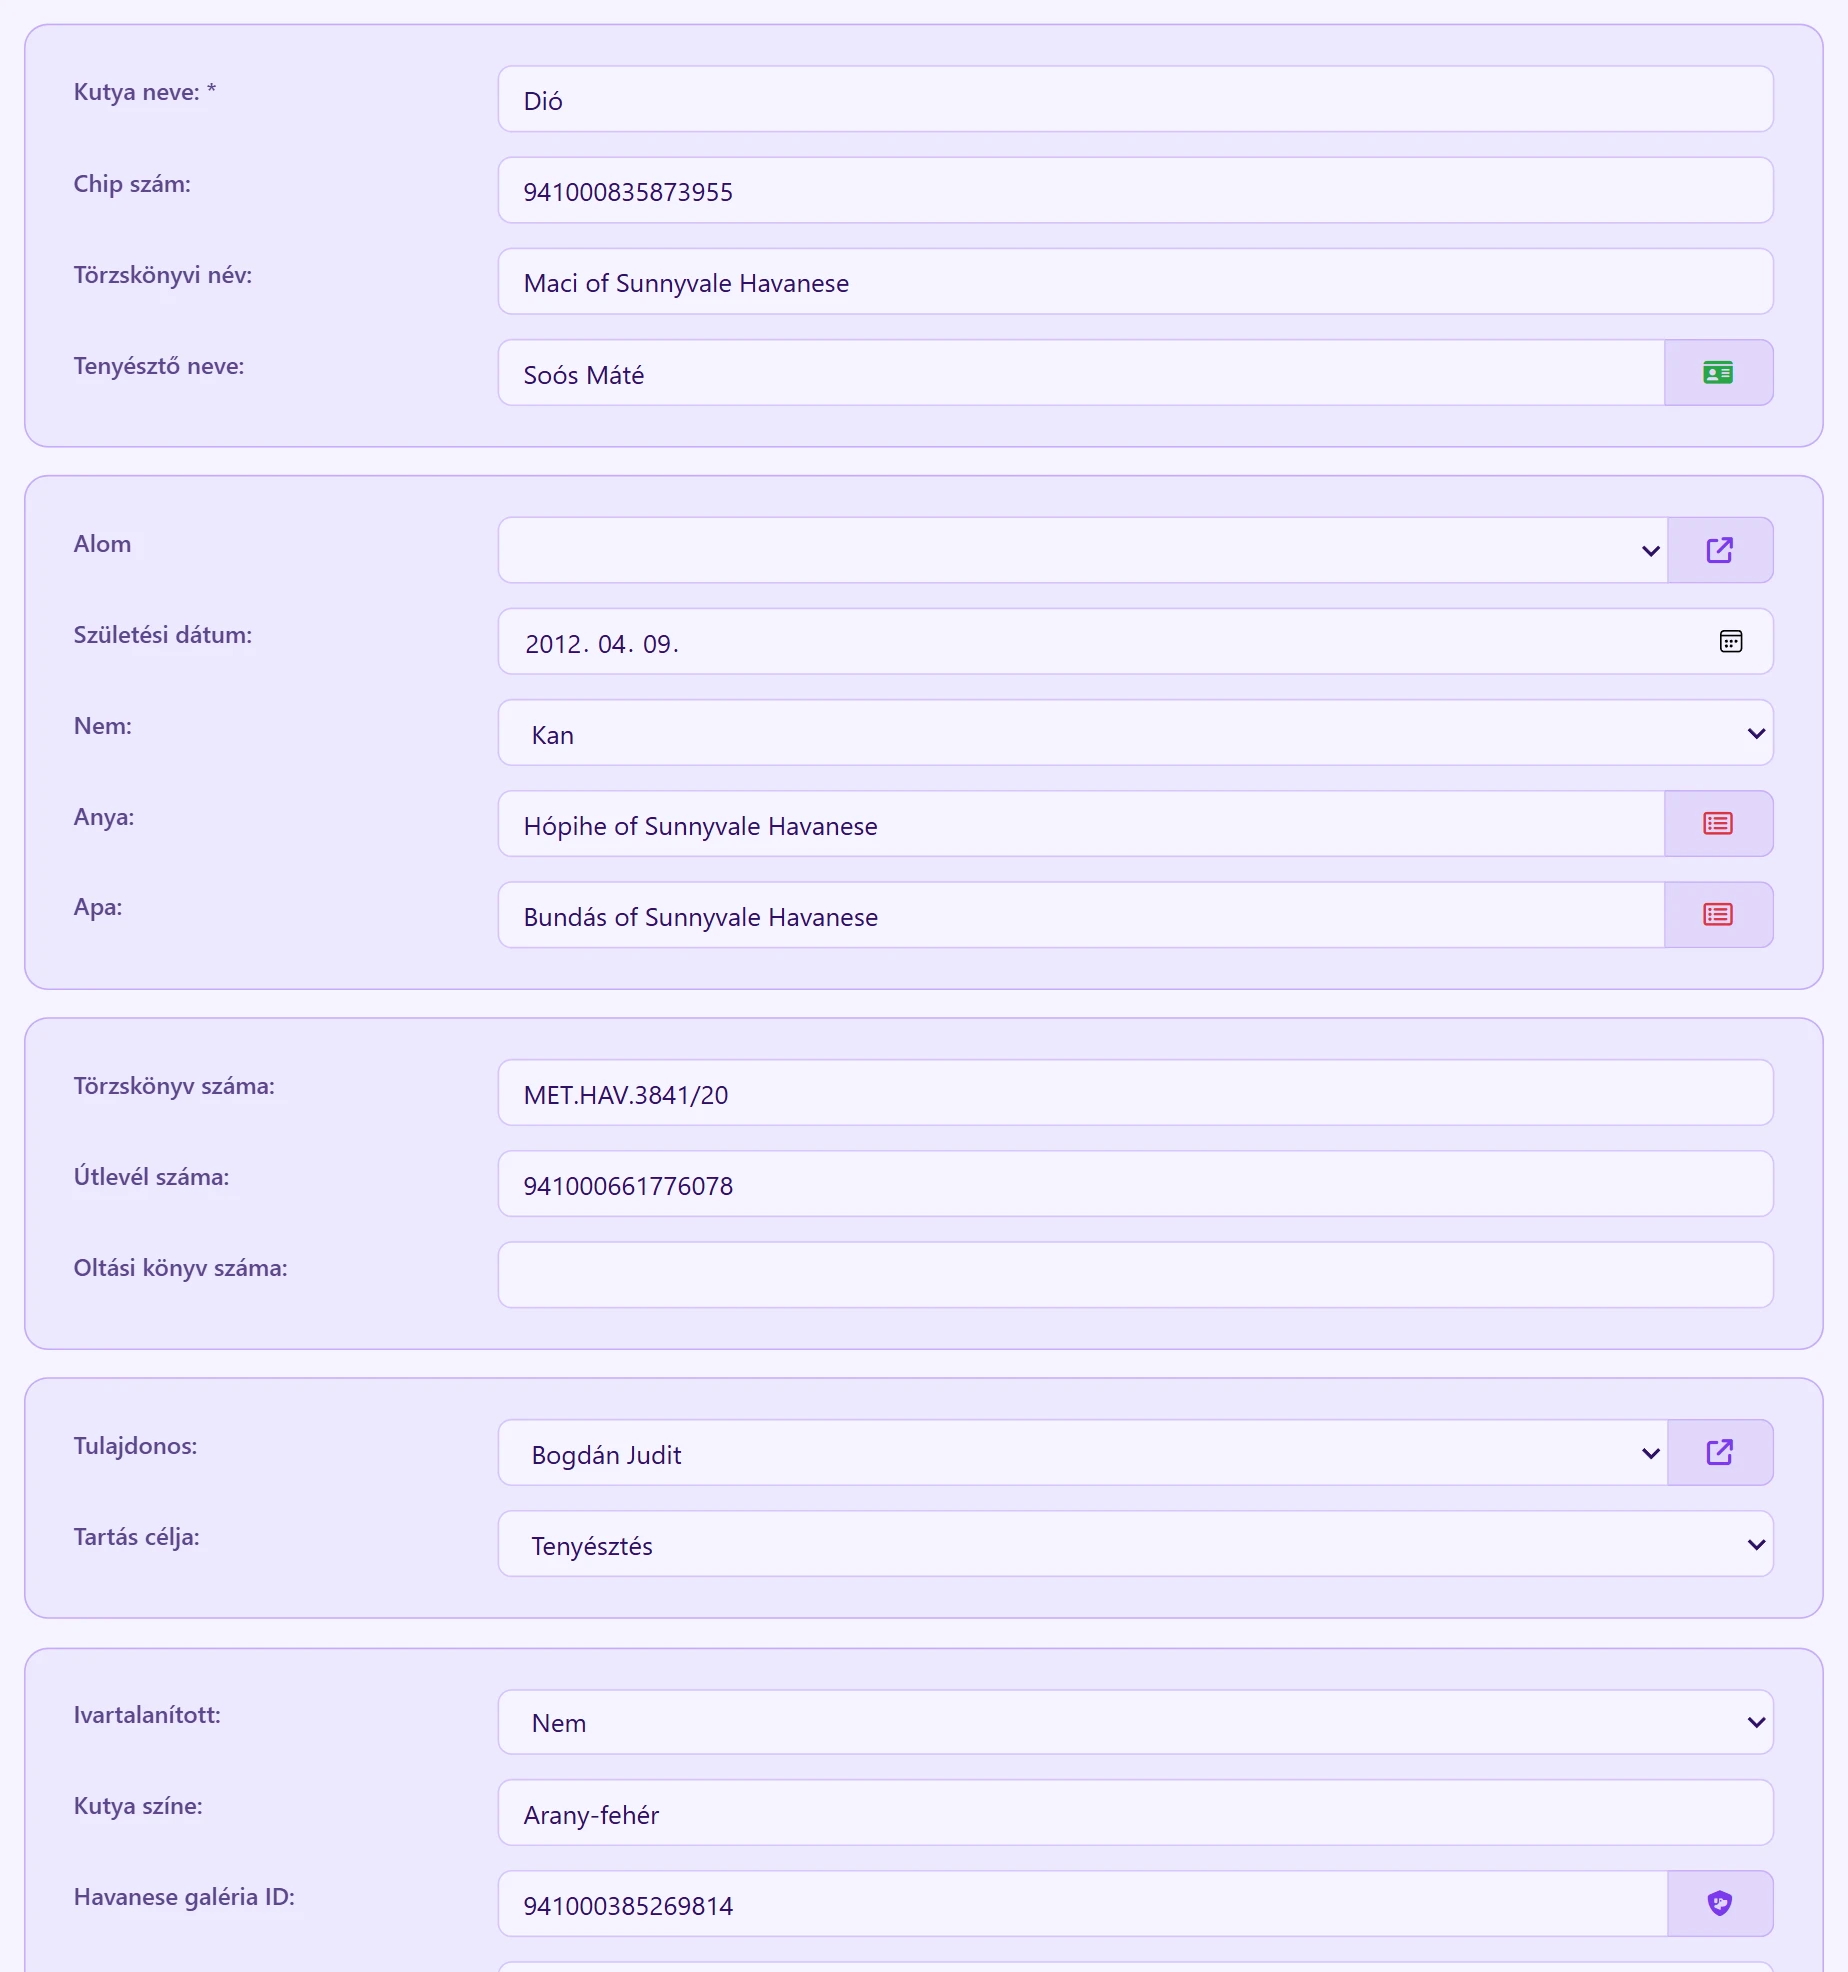This screenshot has width=1848, height=1972.
Task: Expand the Tulajdonos dropdown showing Bogdán Judit
Action: 1083,1452
